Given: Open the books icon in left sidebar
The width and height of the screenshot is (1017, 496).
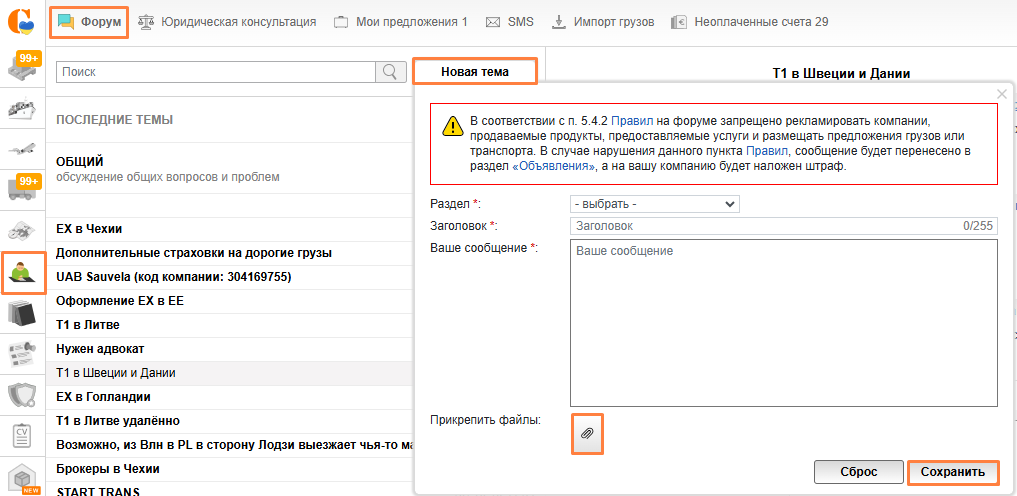Looking at the screenshot, I should (22, 314).
